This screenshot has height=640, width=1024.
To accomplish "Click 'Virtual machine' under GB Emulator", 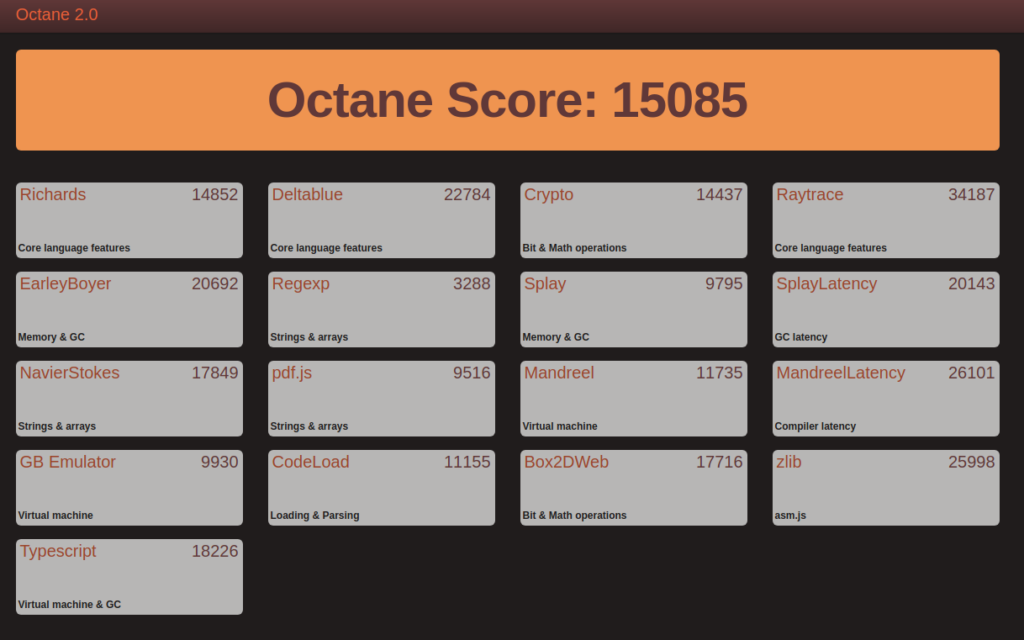I will (56, 515).
